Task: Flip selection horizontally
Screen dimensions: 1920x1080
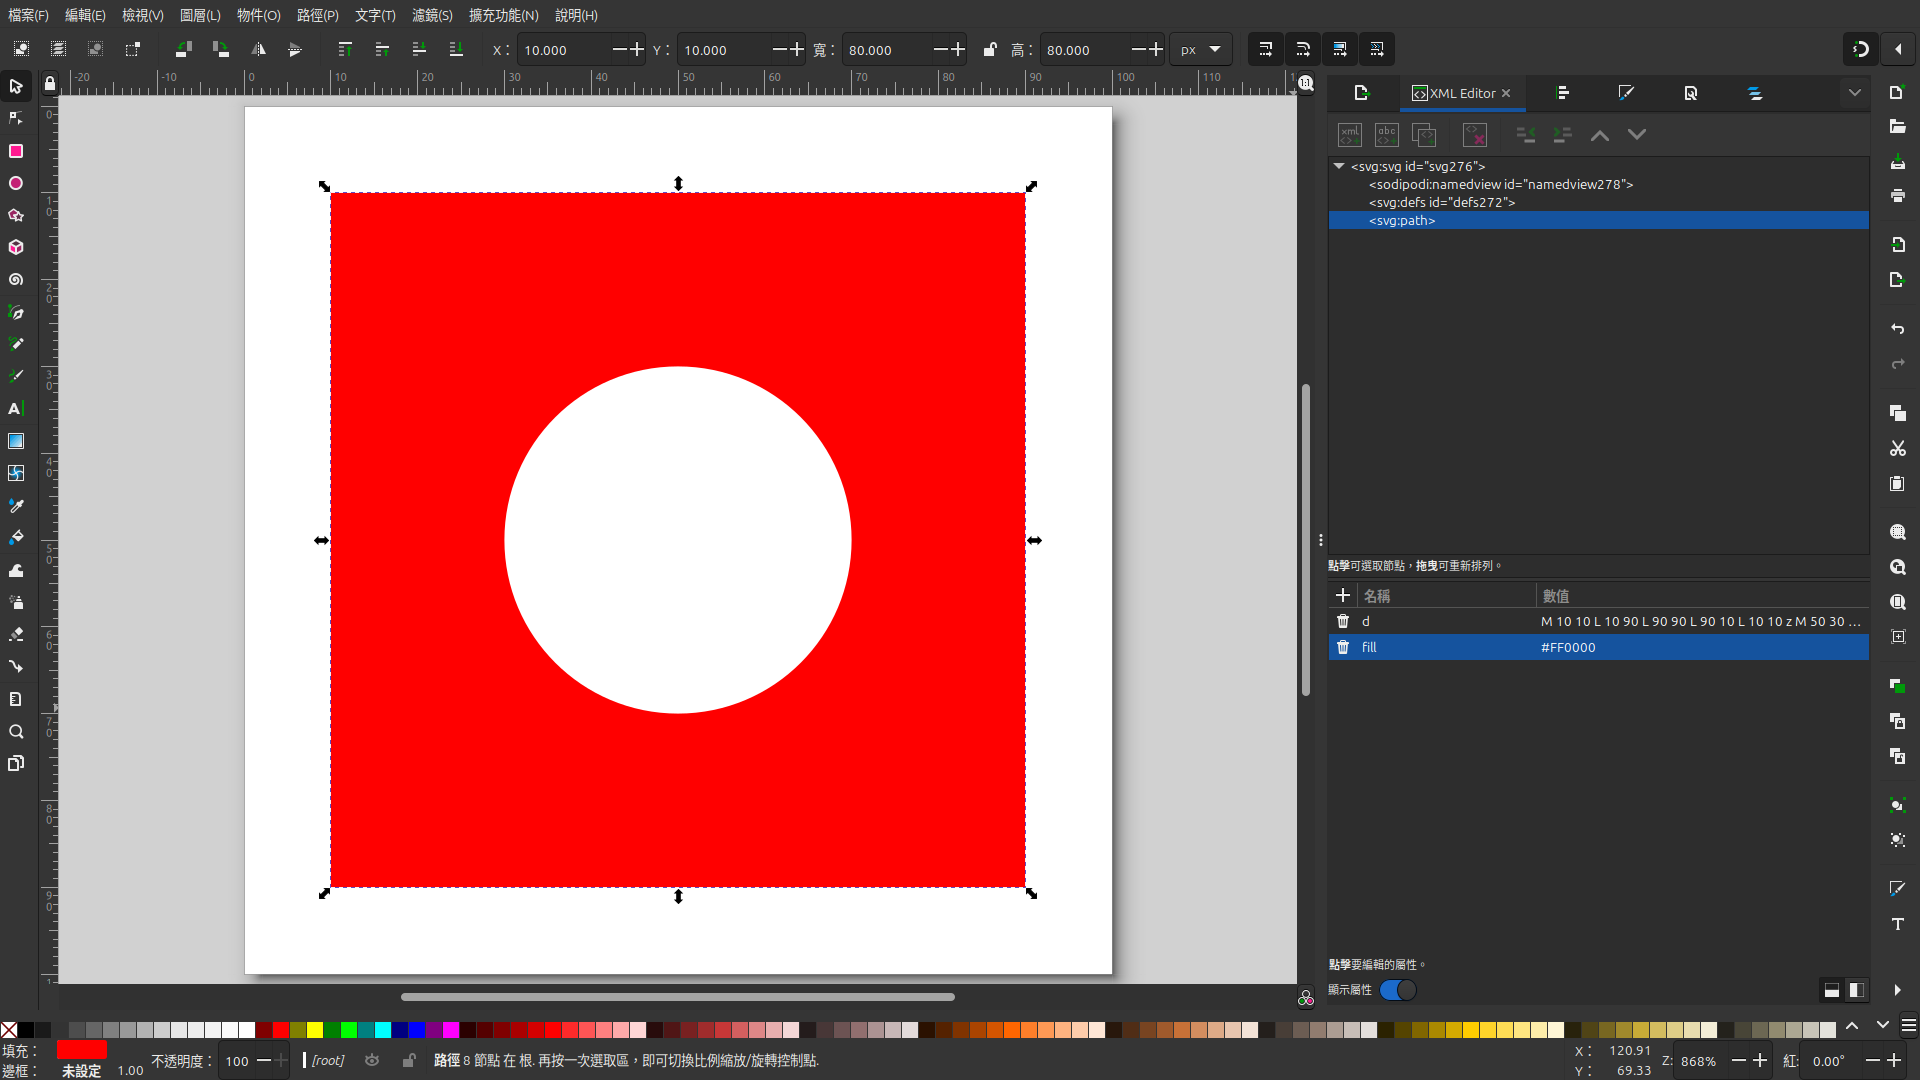Action: pyautogui.click(x=259, y=49)
